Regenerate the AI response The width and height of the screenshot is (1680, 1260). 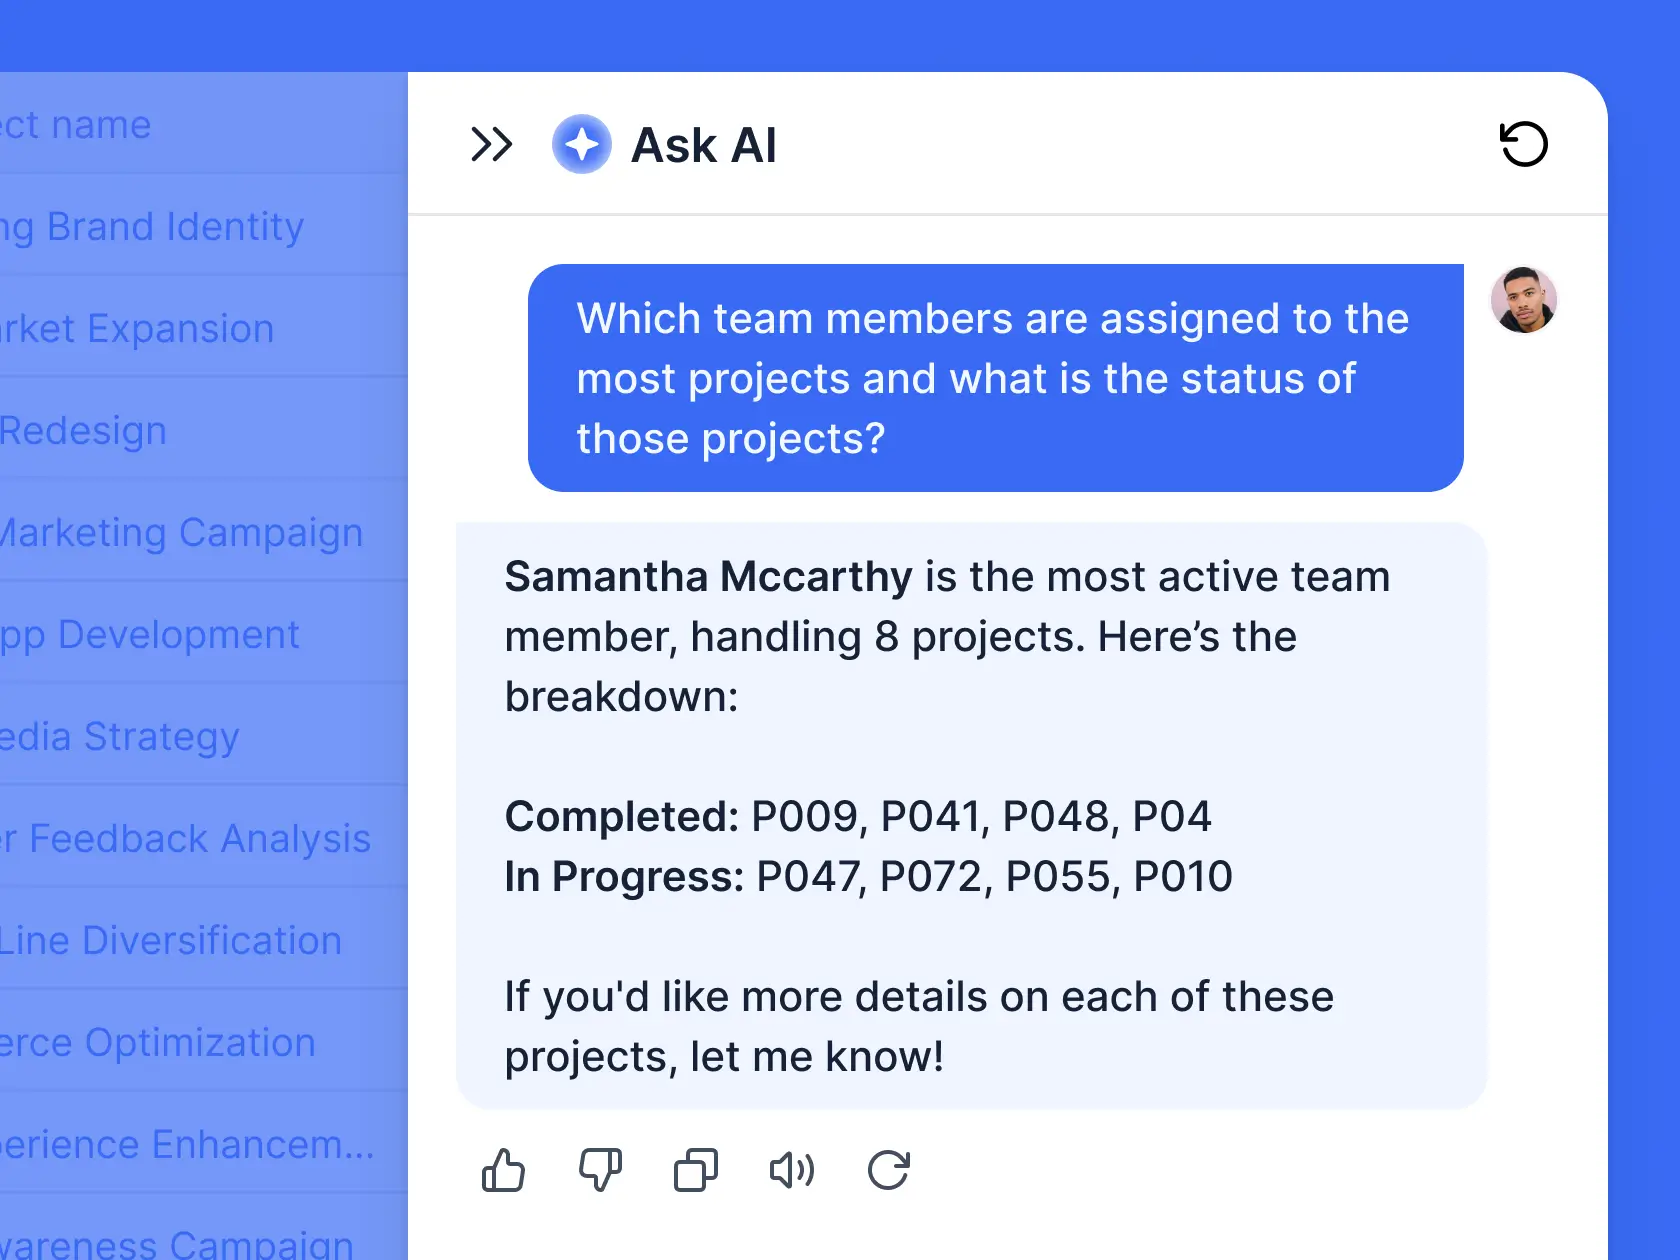889,1171
